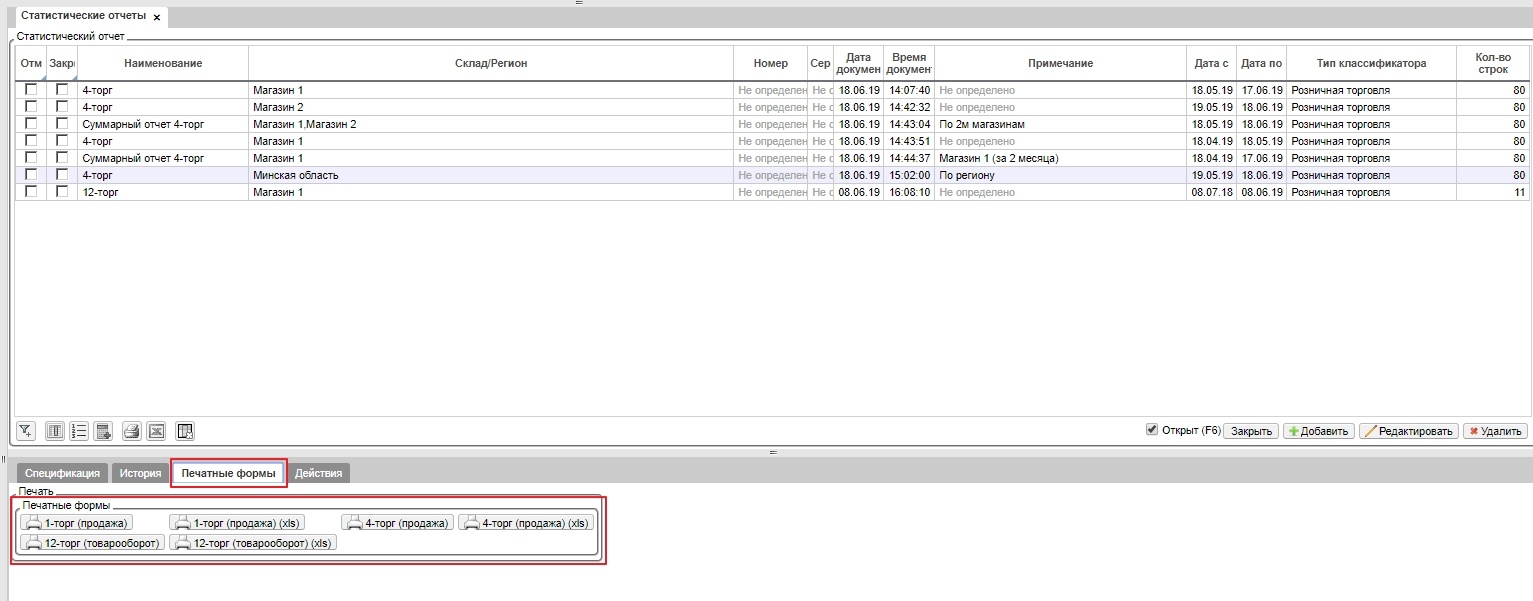This screenshot has width=1533, height=601.
Task: Click the Редактировать button
Action: (1408, 431)
